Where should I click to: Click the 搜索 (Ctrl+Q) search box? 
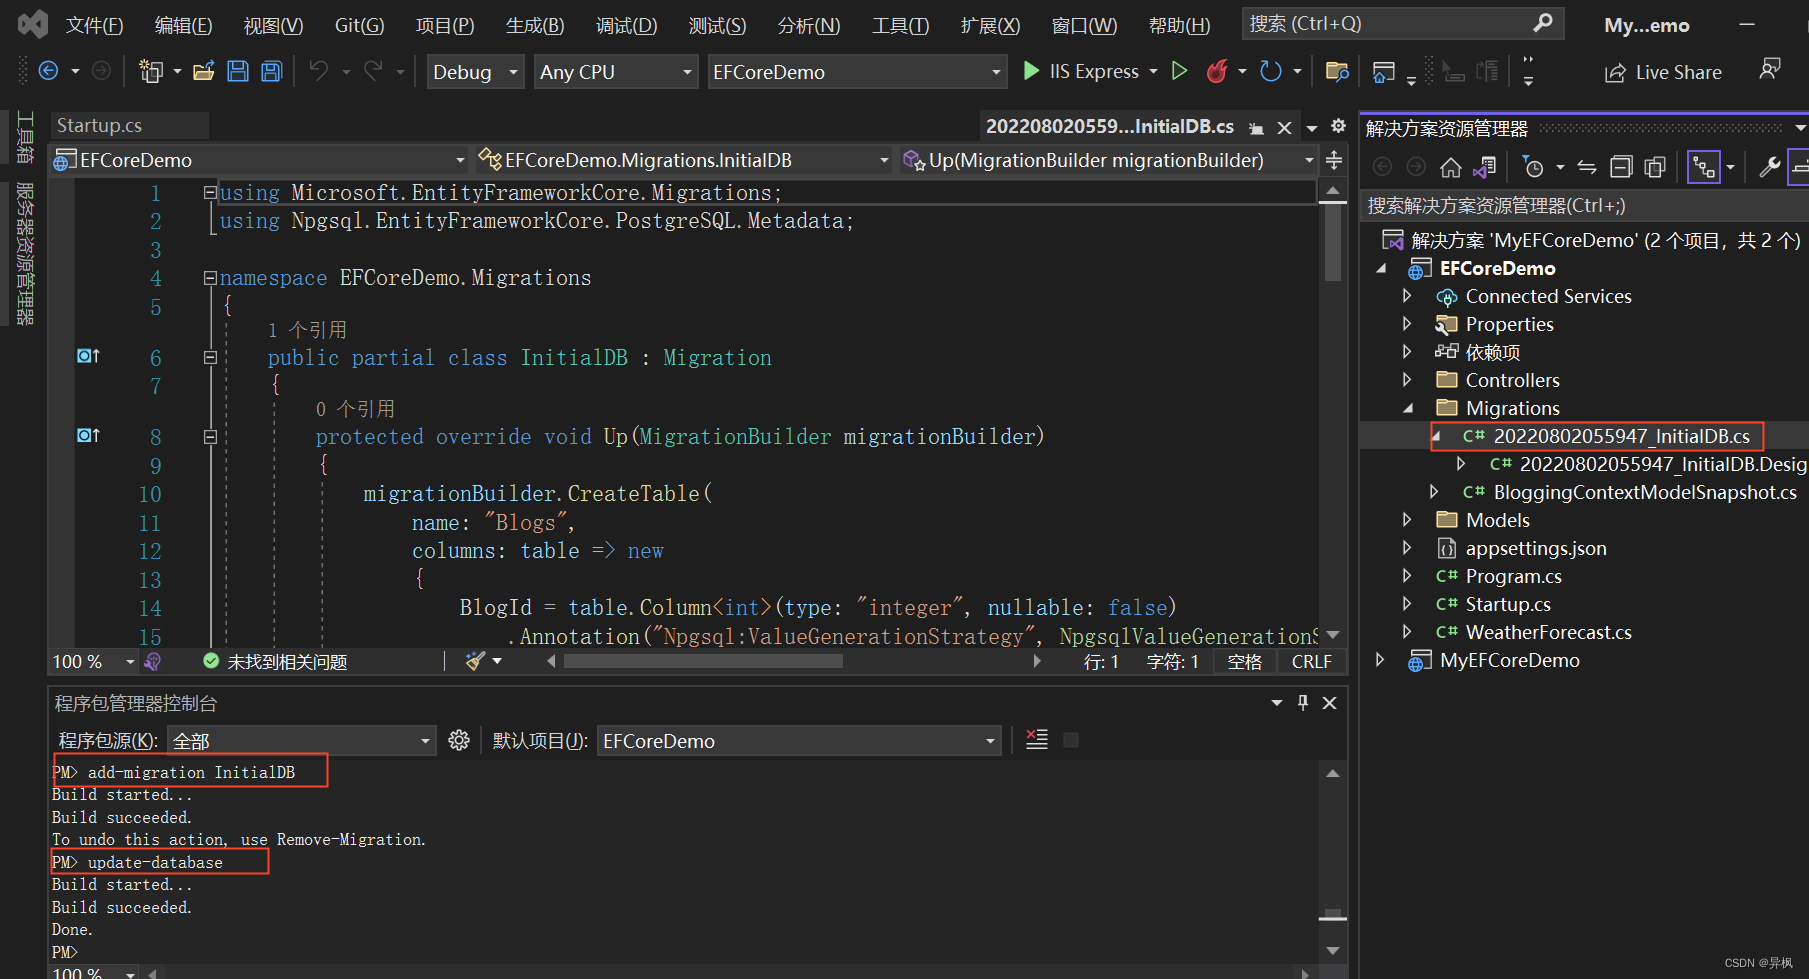(x=1402, y=23)
